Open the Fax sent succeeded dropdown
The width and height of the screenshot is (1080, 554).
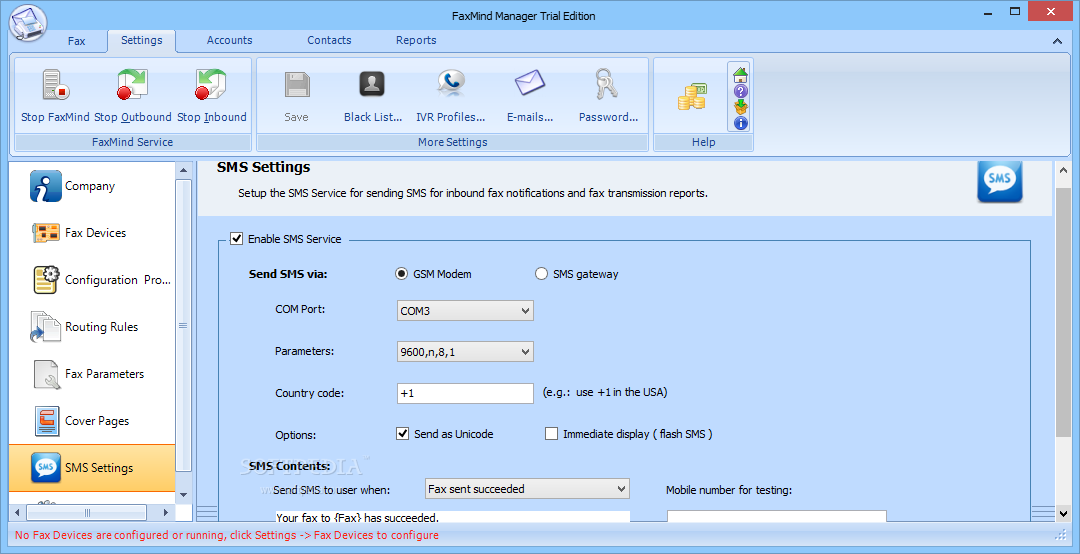tap(527, 489)
